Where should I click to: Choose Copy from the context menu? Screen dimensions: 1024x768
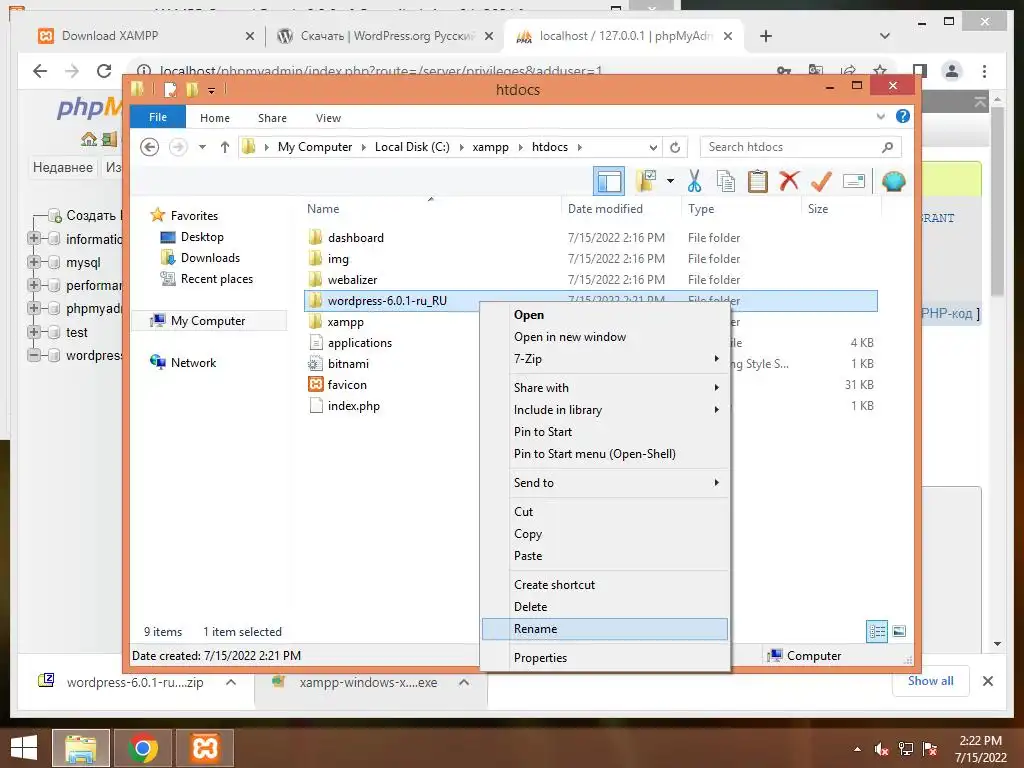coord(605,534)
